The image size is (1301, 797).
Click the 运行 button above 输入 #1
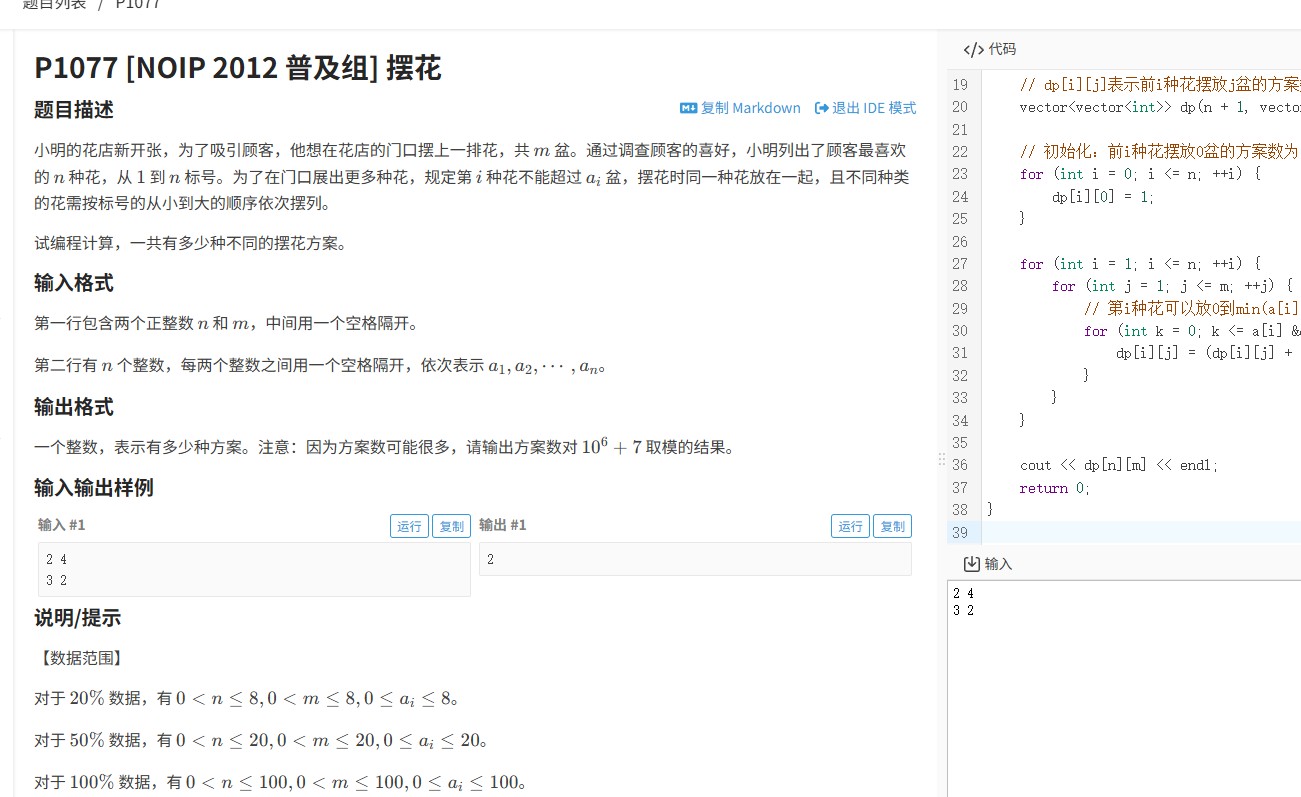pyautogui.click(x=408, y=524)
